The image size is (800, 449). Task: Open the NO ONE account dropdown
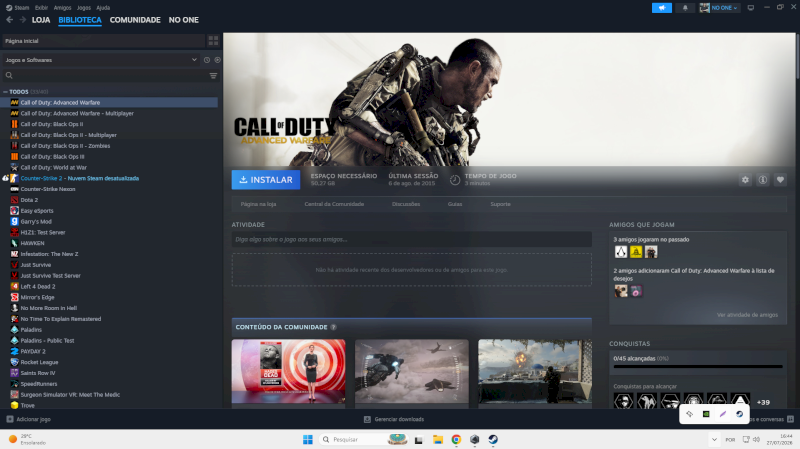(x=719, y=8)
